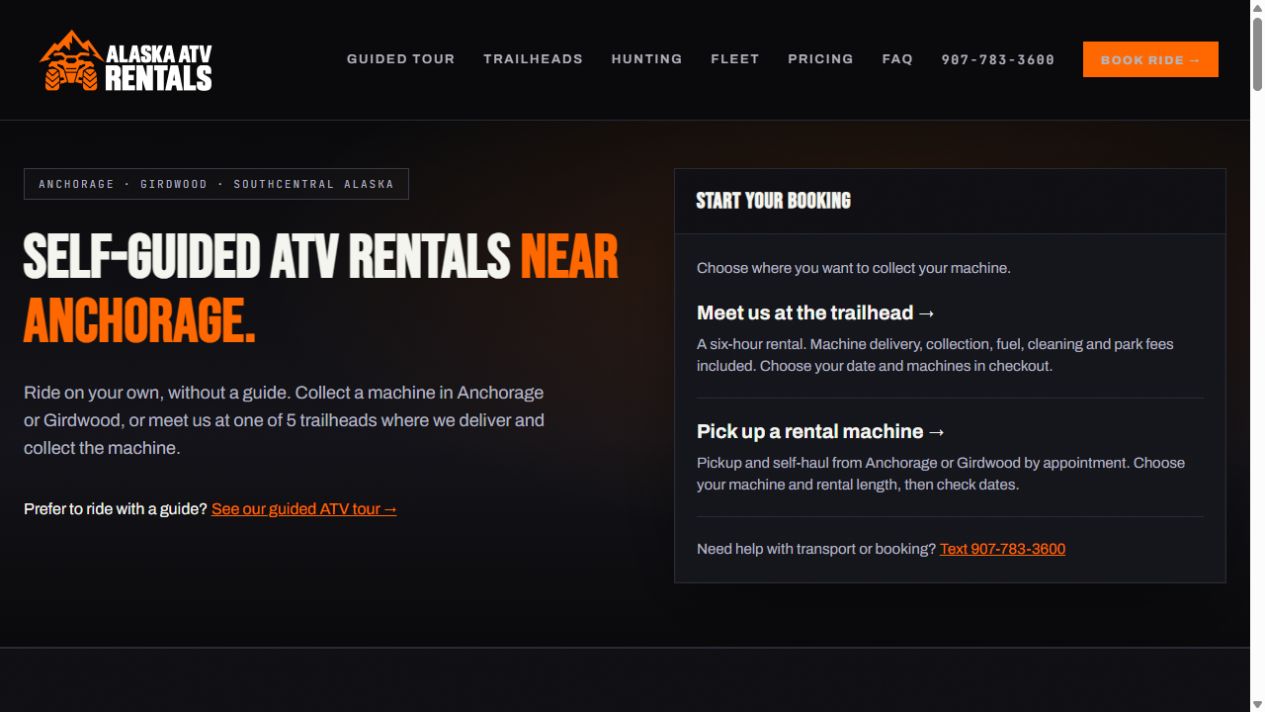
Task: Open the Pricing page link
Action: pyautogui.click(x=821, y=59)
